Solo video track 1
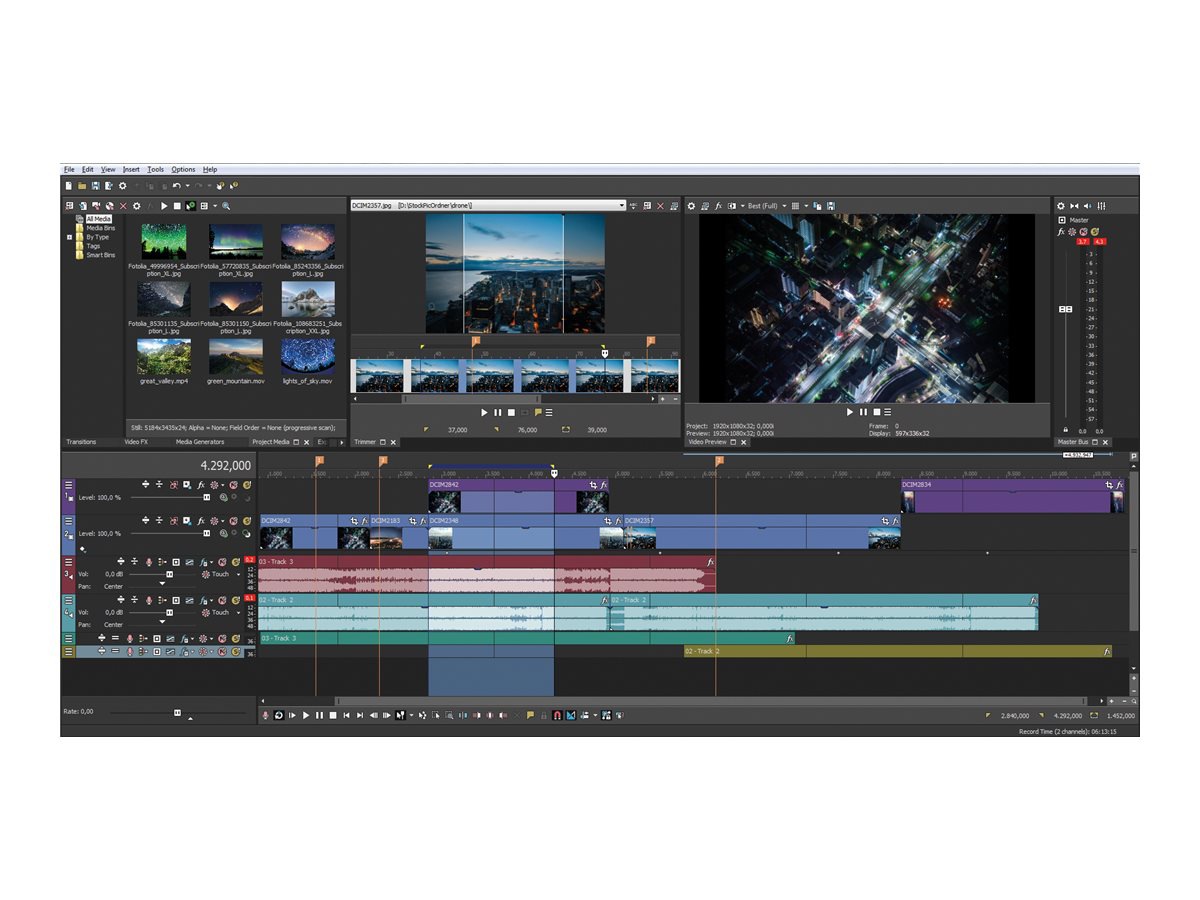Viewport: 1200px width, 900px height. pyautogui.click(x=246, y=485)
